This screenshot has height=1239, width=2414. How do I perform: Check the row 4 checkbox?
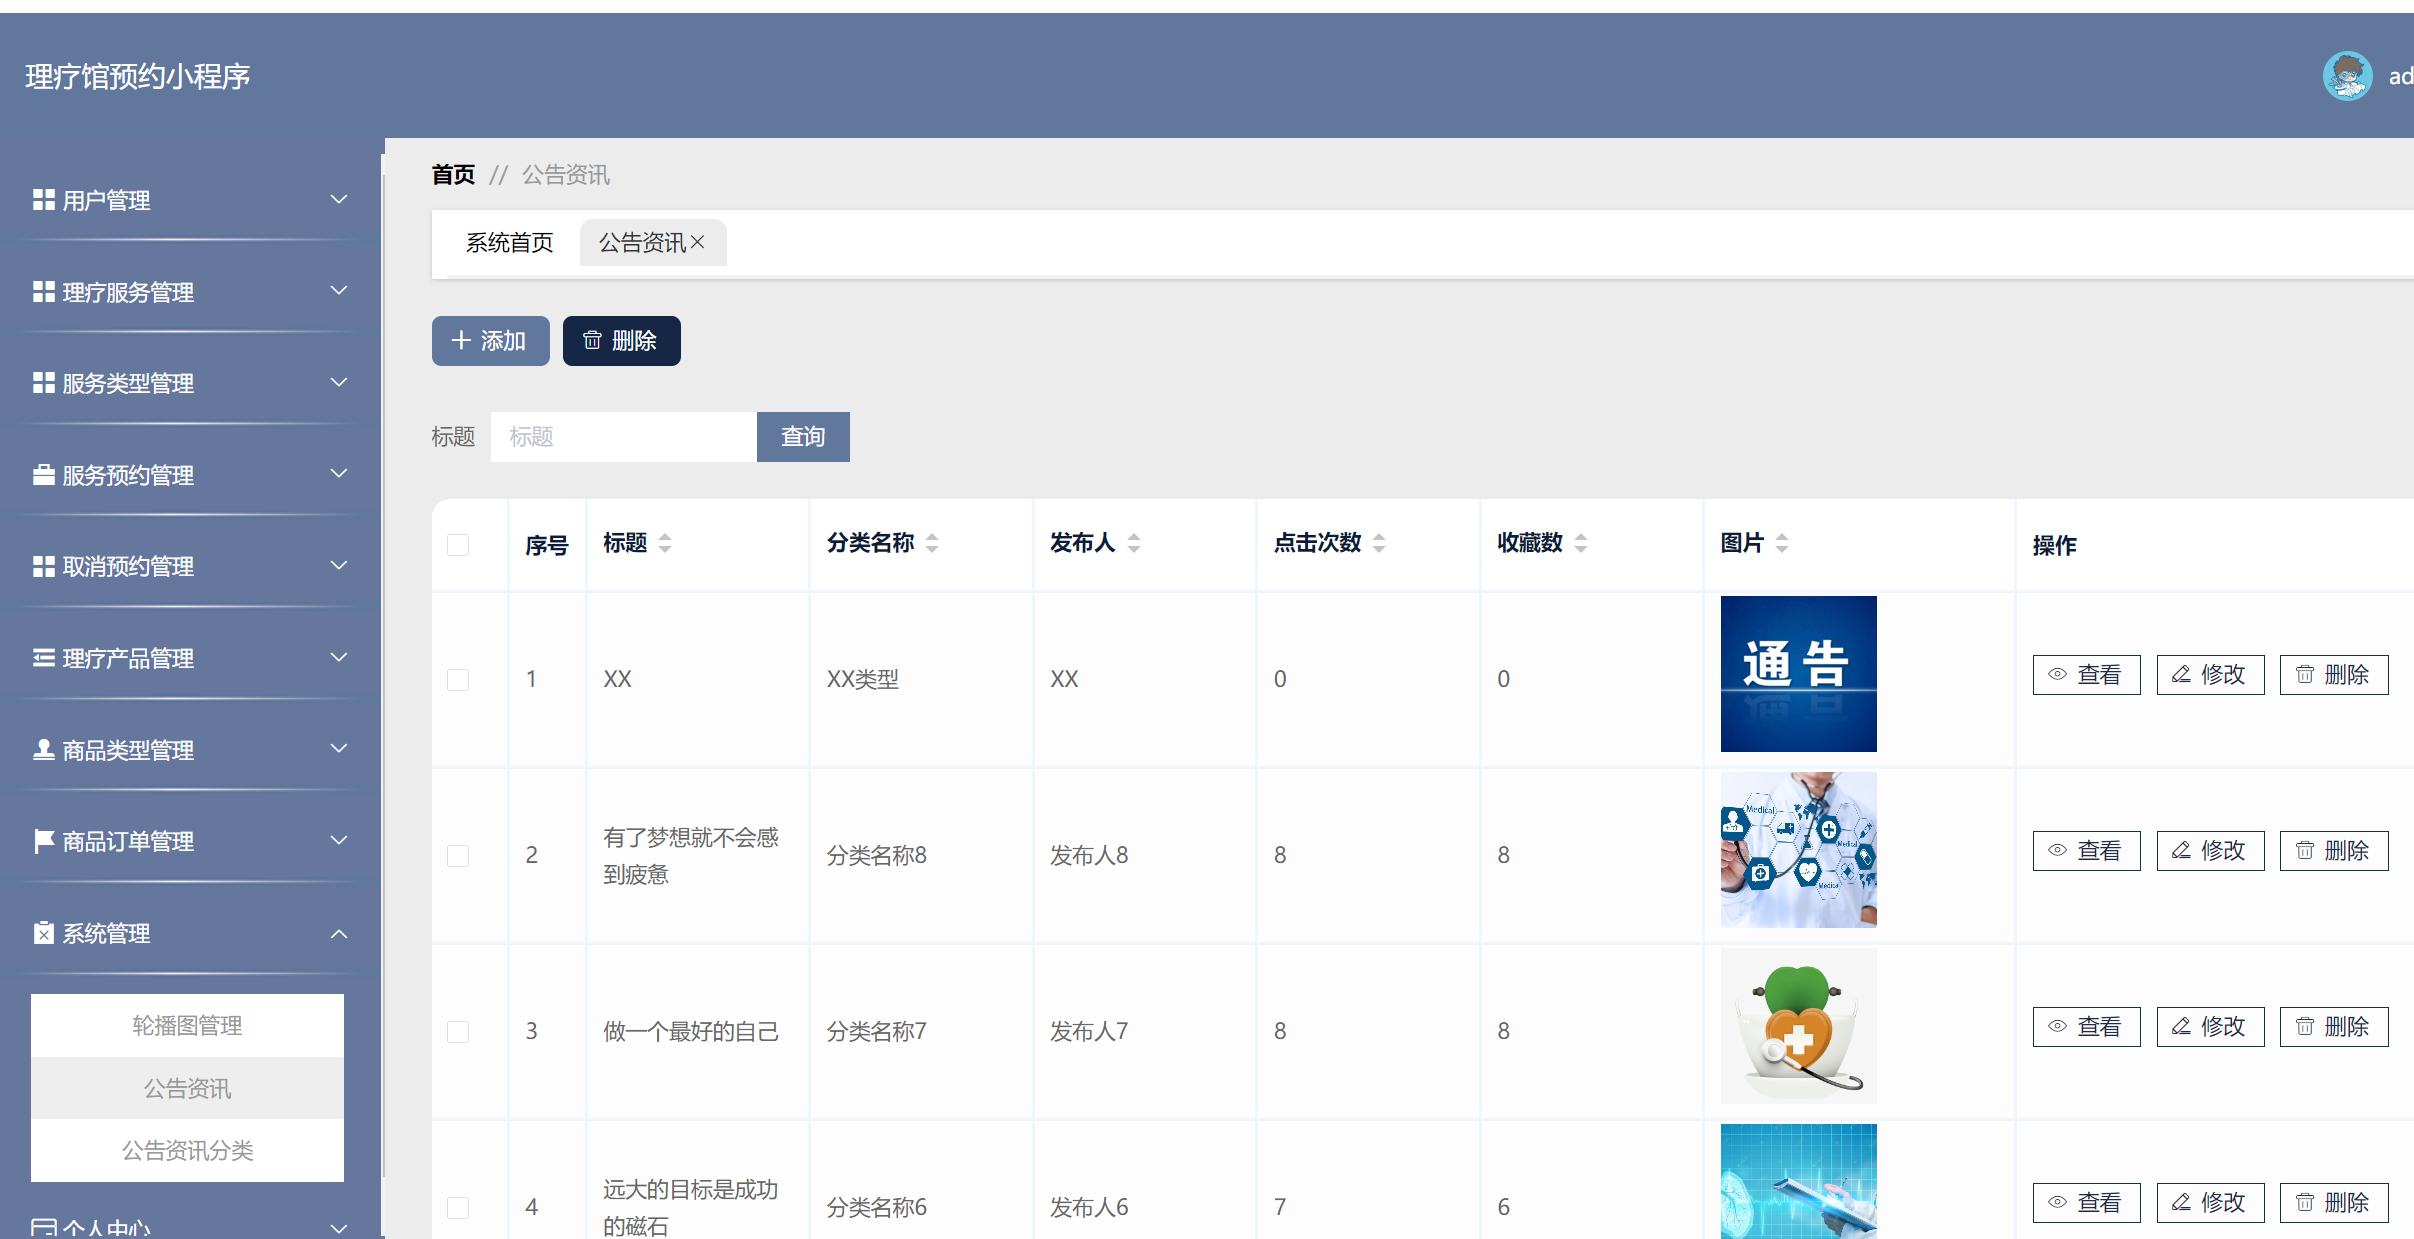coord(458,1208)
